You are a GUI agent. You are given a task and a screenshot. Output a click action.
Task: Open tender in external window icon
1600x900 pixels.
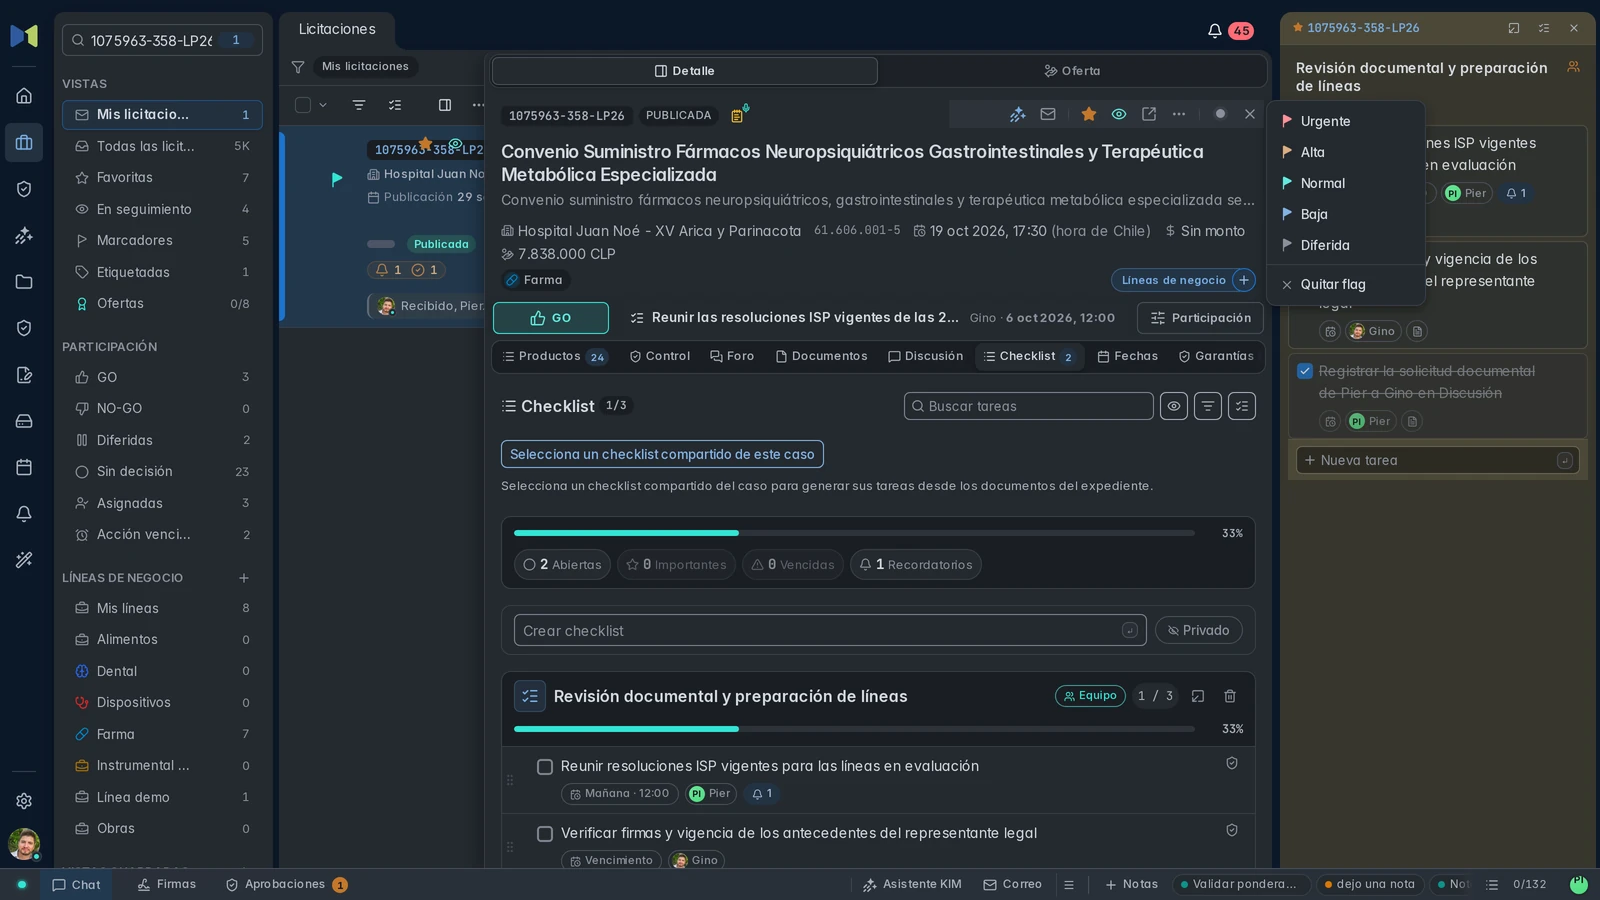pyautogui.click(x=1149, y=114)
